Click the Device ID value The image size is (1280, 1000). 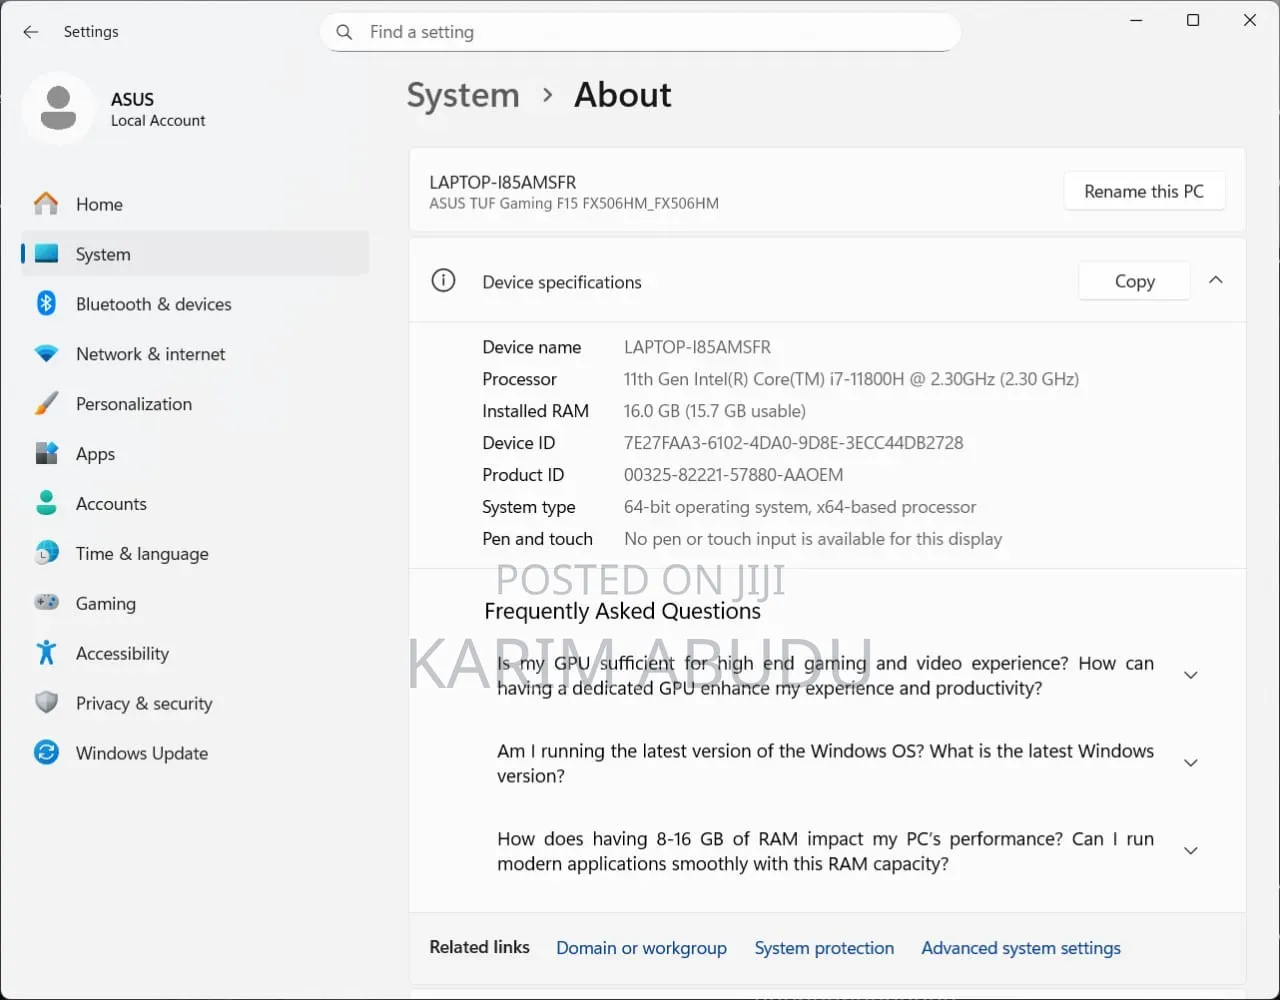793,443
